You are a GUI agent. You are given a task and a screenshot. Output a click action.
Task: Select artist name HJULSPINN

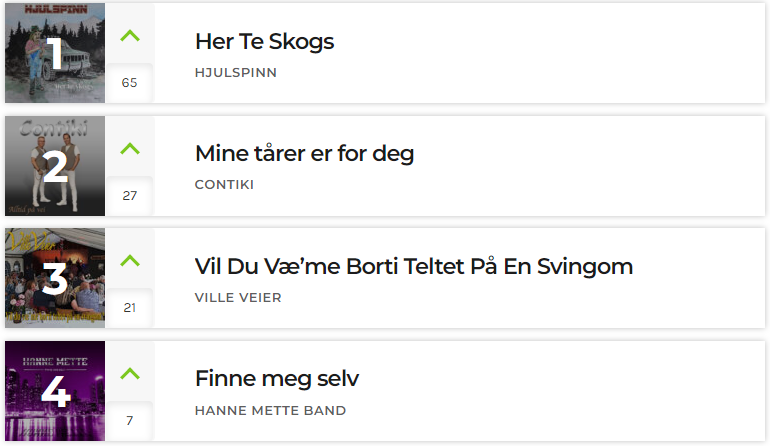point(236,73)
